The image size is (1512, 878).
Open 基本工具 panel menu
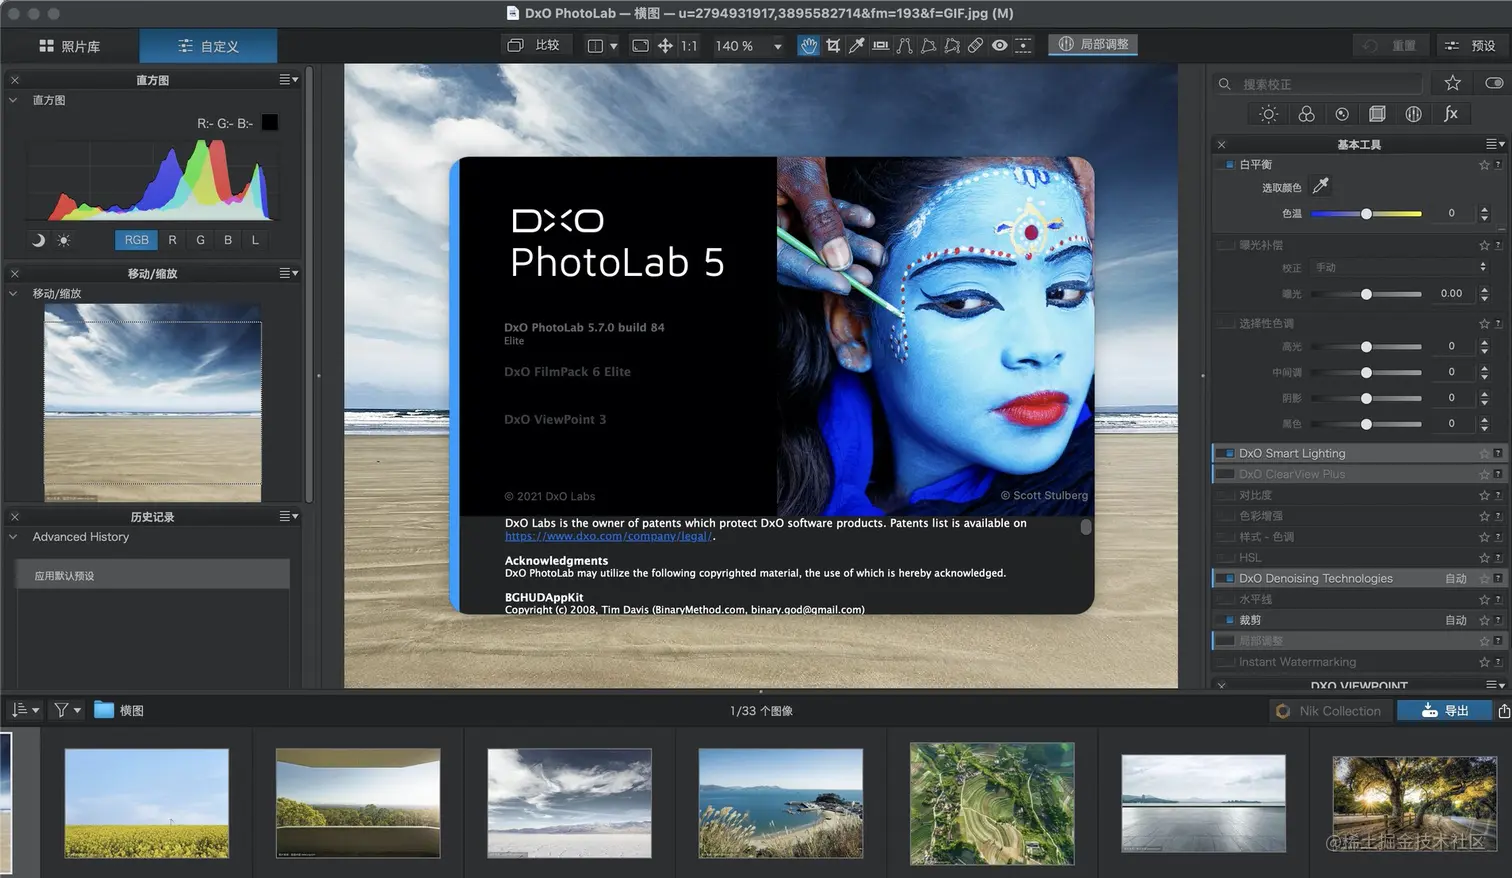1495,144
